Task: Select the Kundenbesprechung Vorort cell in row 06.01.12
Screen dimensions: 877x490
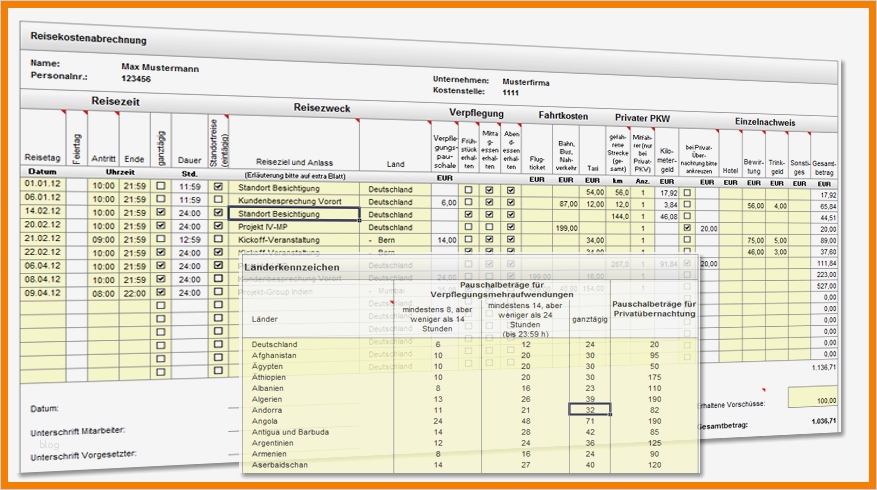Action: 294,201
